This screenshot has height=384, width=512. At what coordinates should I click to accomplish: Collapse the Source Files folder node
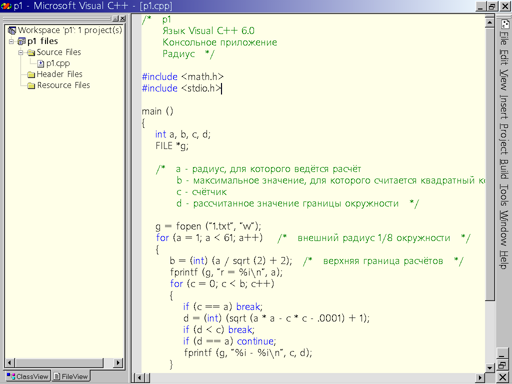pyautogui.click(x=21, y=52)
